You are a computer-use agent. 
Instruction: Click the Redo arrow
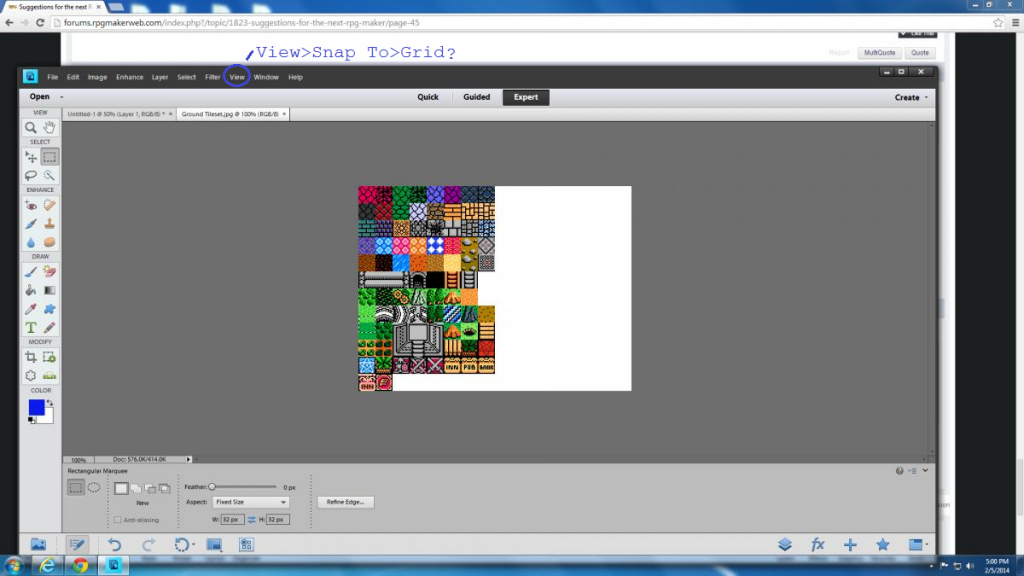click(148, 544)
